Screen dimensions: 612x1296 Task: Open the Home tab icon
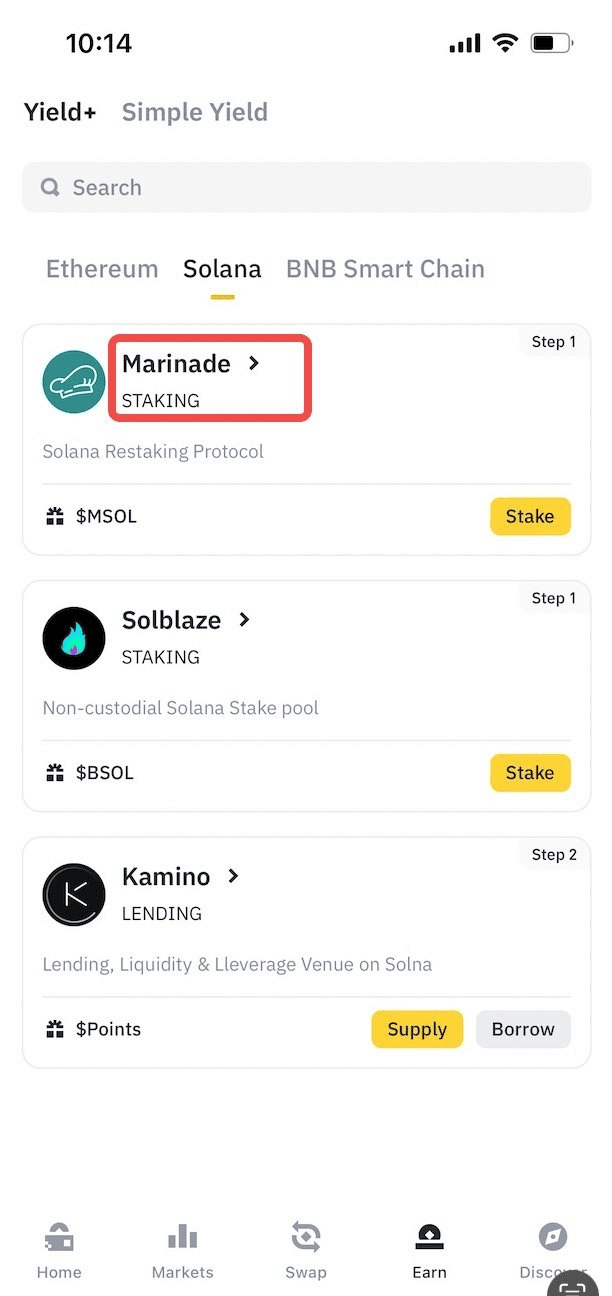(x=59, y=1238)
